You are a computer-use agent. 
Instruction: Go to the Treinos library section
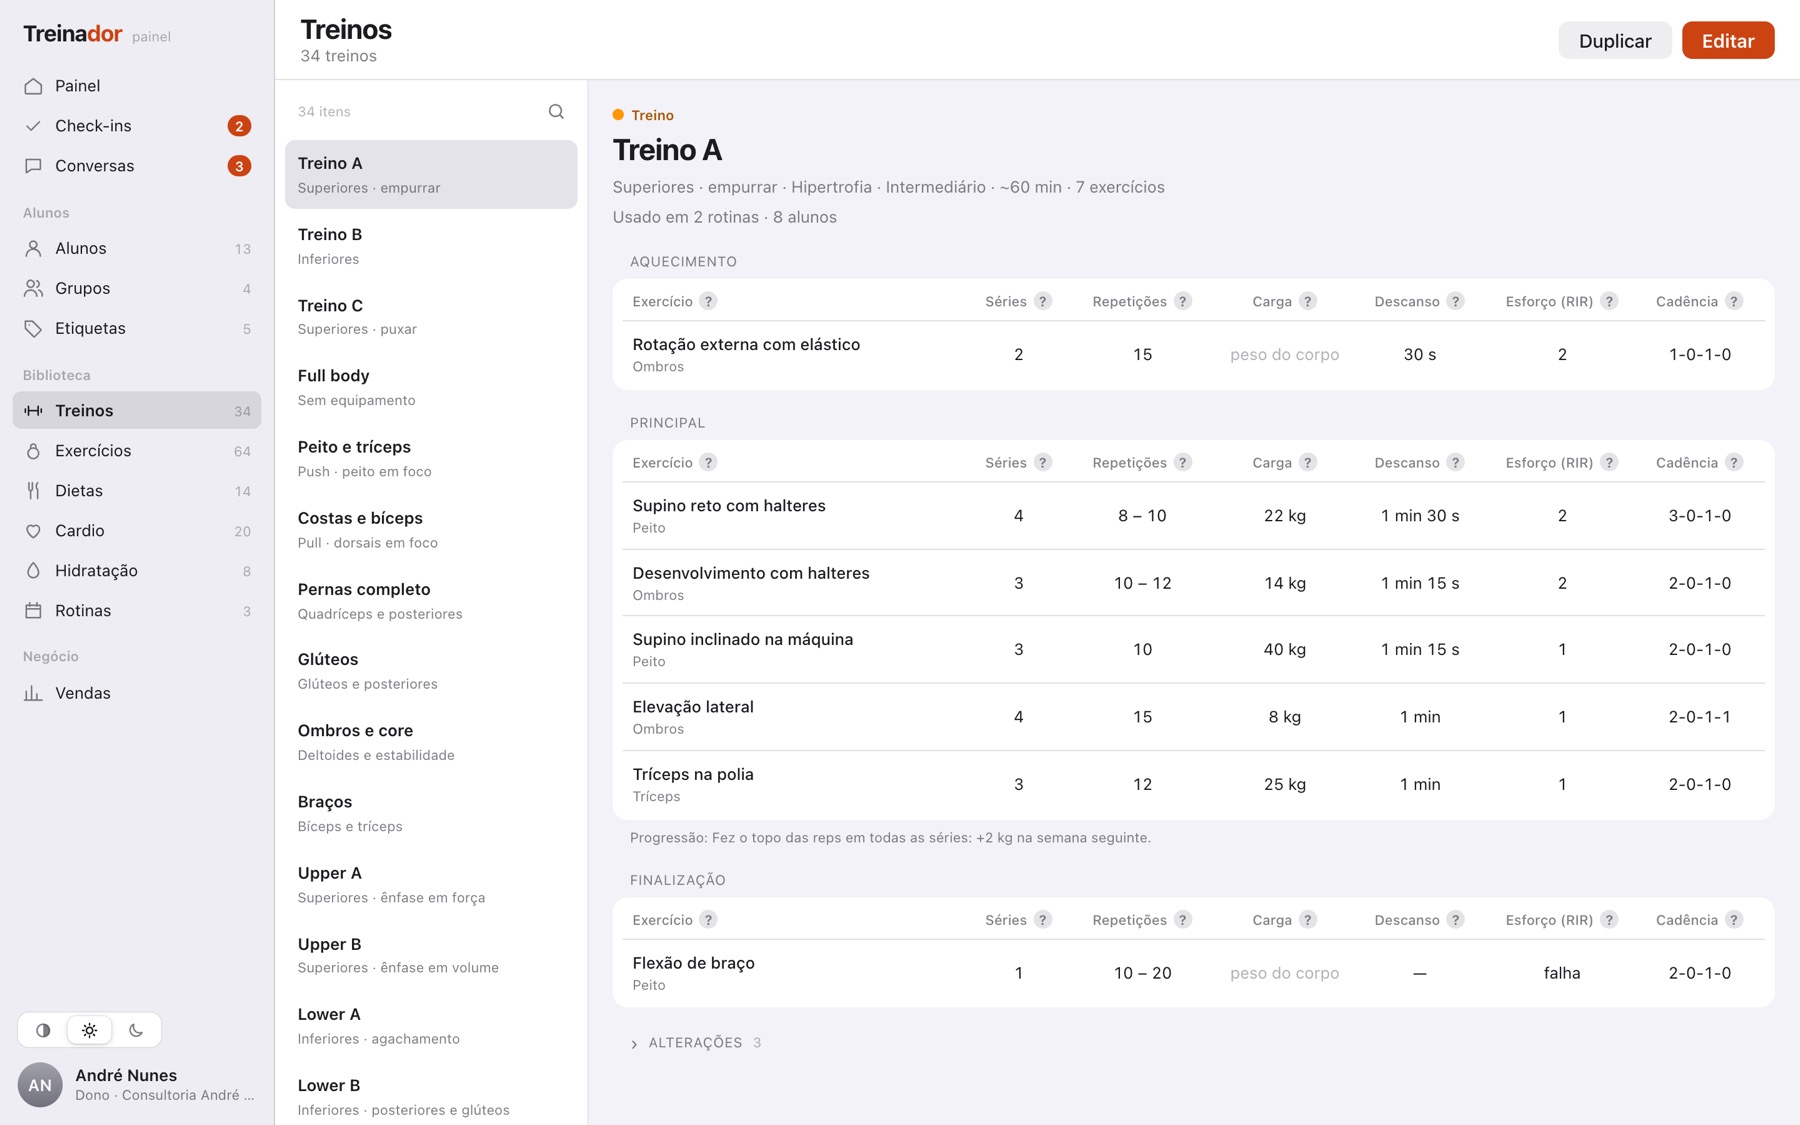pyautogui.click(x=137, y=410)
